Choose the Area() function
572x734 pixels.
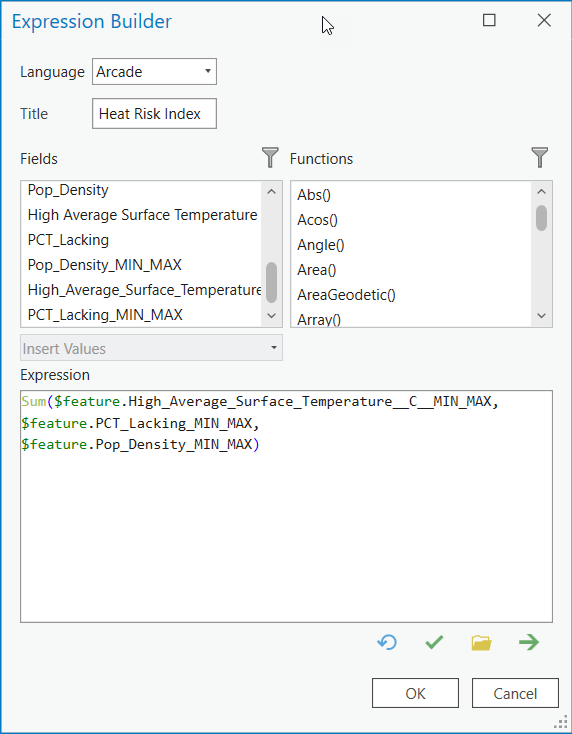pyautogui.click(x=317, y=270)
